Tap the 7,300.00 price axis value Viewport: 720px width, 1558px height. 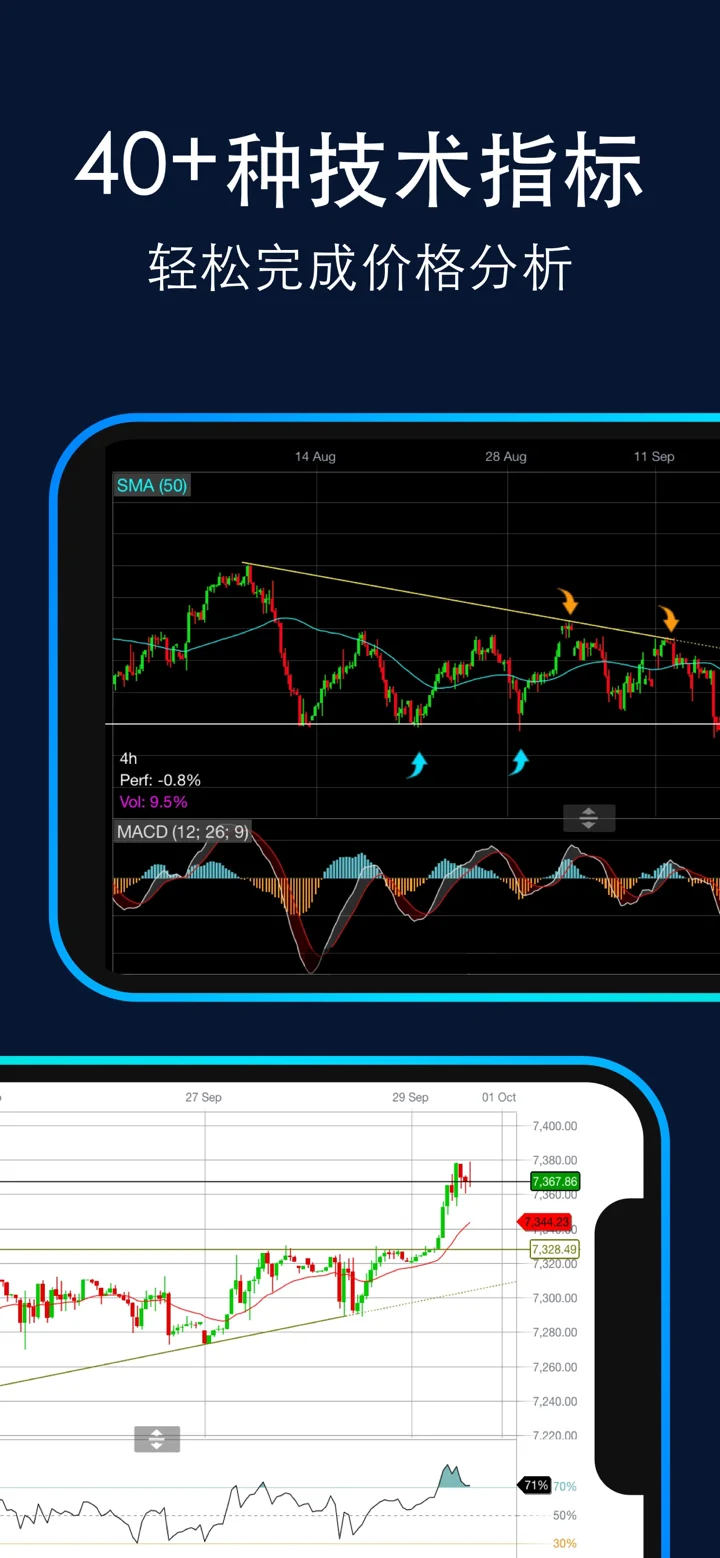coord(555,1298)
